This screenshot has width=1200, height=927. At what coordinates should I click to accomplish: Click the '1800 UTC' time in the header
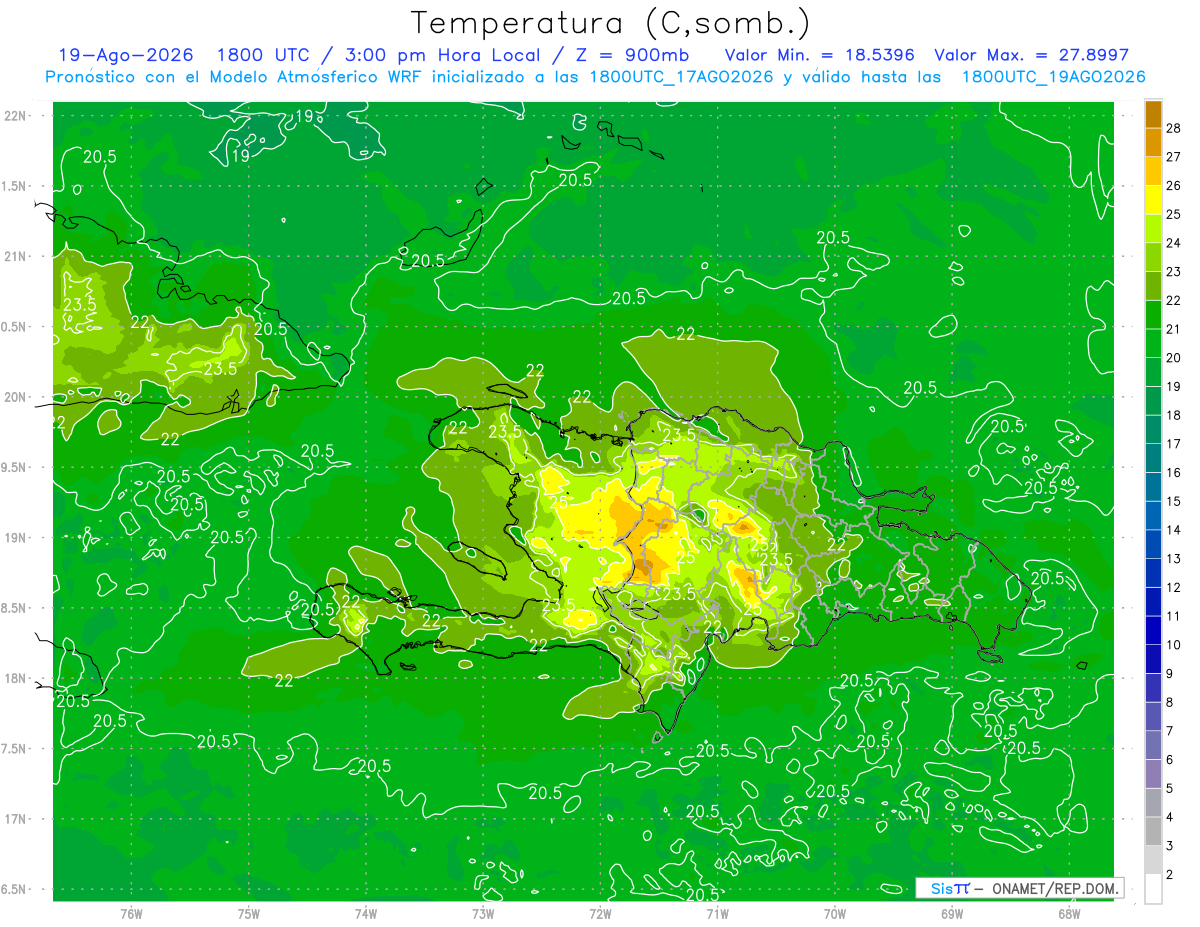click(263, 55)
